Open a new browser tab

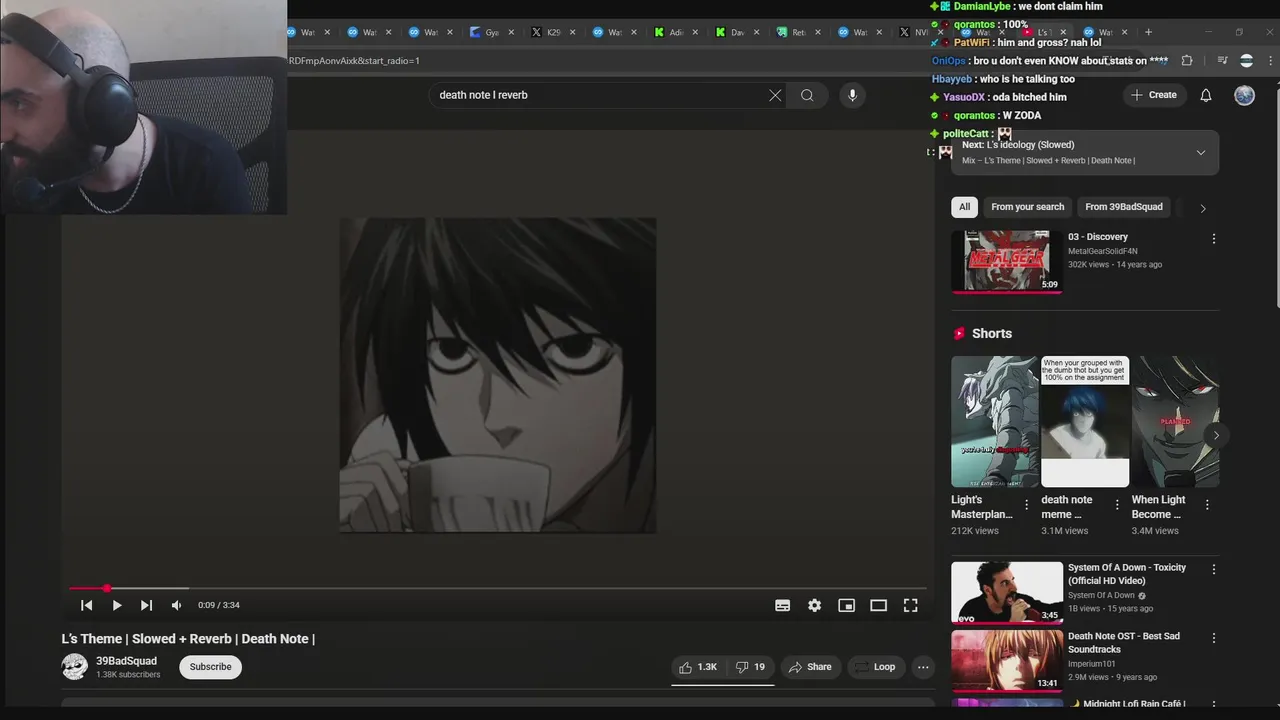pyautogui.click(x=1148, y=32)
